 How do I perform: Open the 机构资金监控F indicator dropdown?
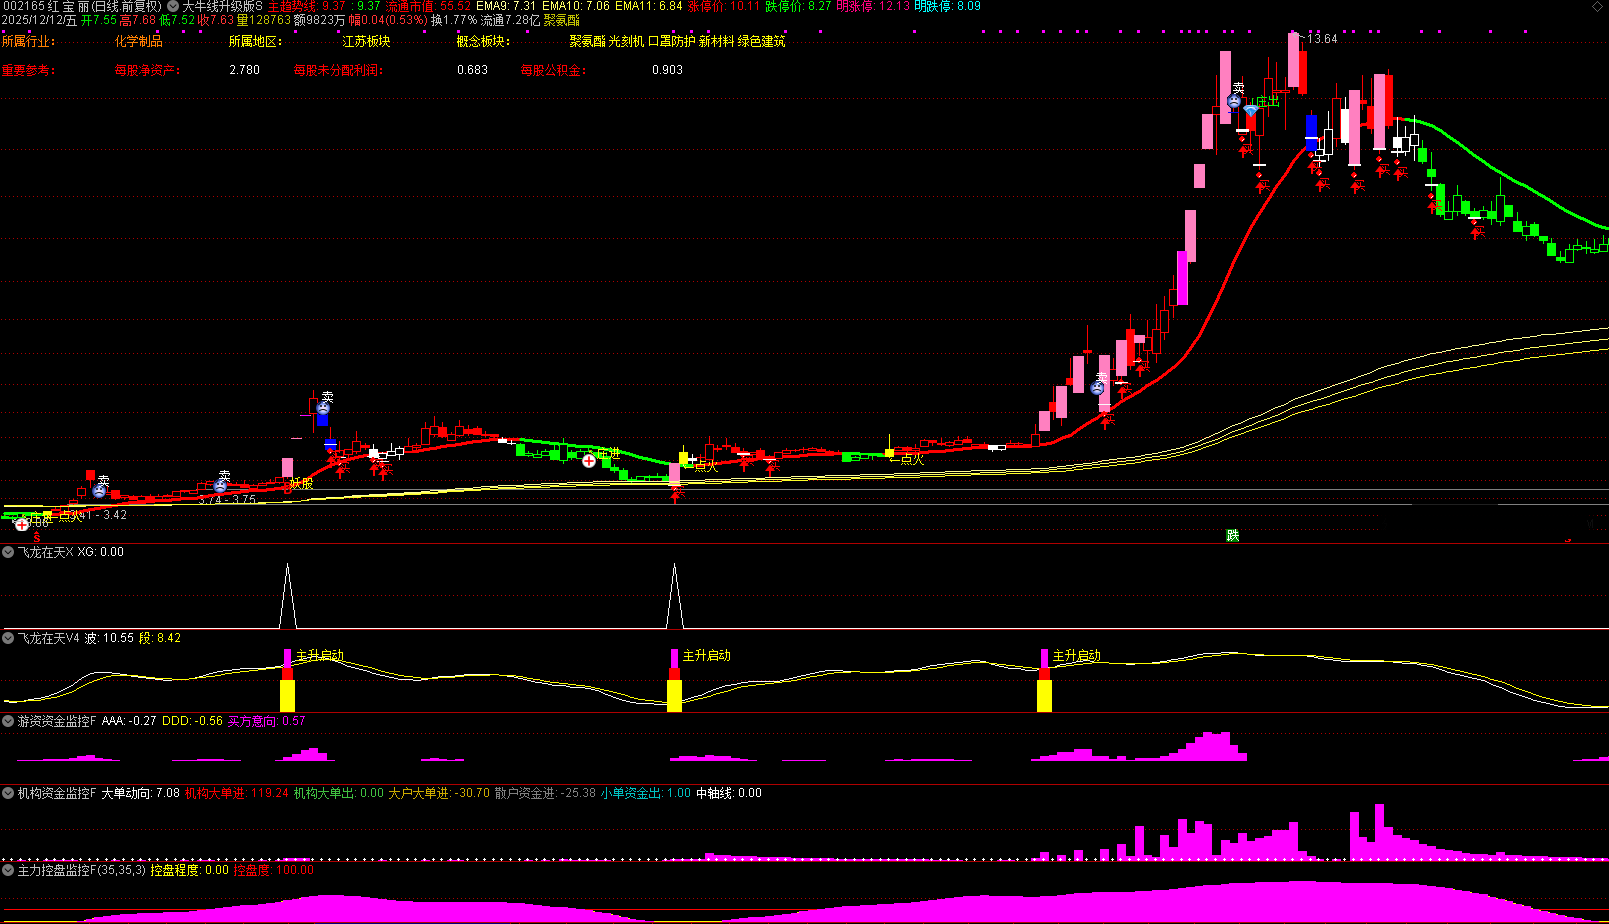8,793
